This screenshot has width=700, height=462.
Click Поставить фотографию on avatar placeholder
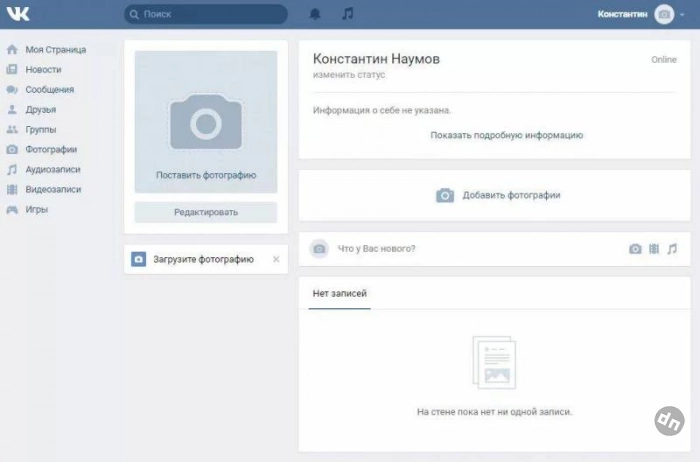(206, 175)
